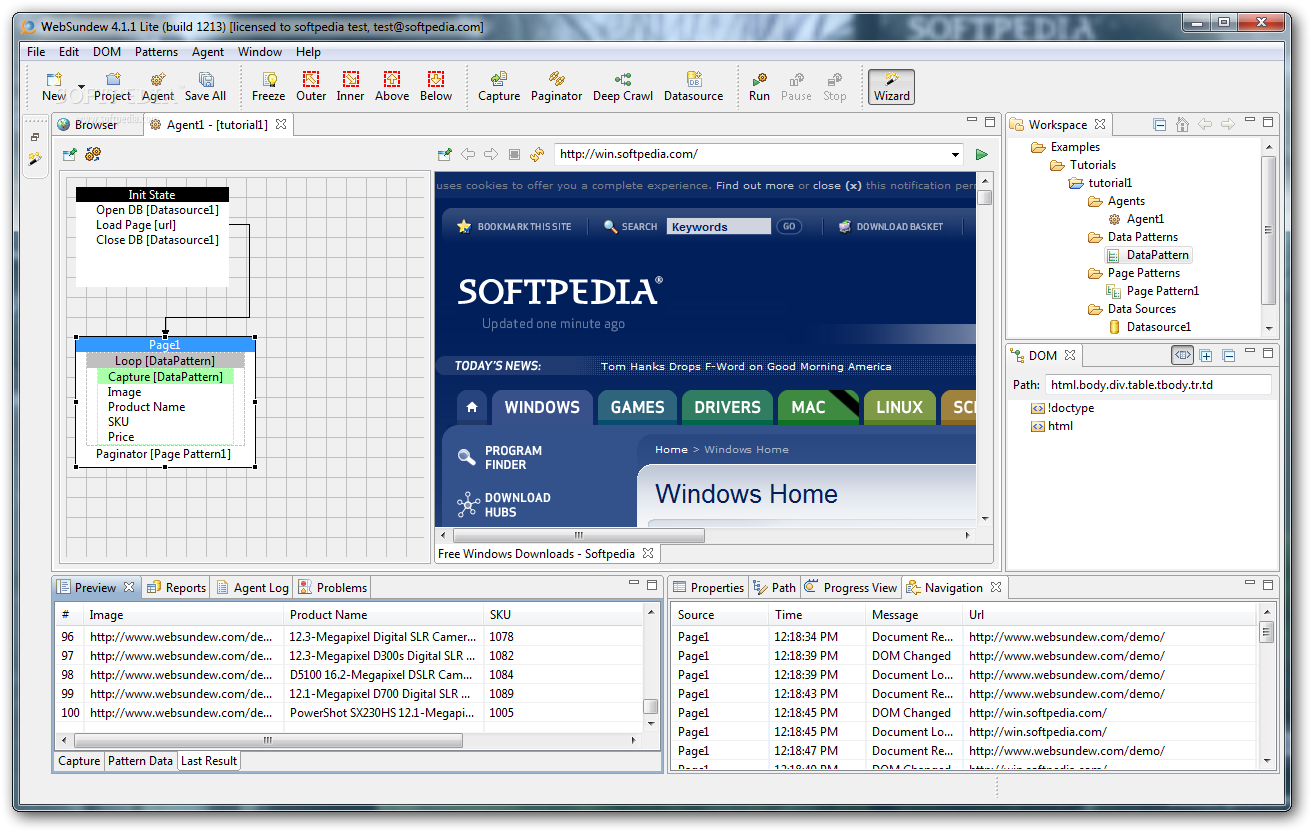Toggle the Wizard toolbar button
The width and height of the screenshot is (1312, 832).
(892, 87)
